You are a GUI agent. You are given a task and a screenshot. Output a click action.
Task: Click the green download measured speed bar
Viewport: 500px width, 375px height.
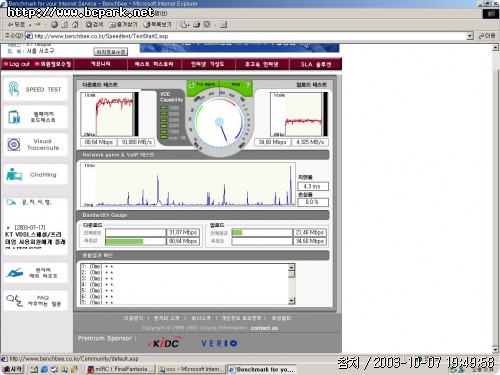[x=124, y=241]
